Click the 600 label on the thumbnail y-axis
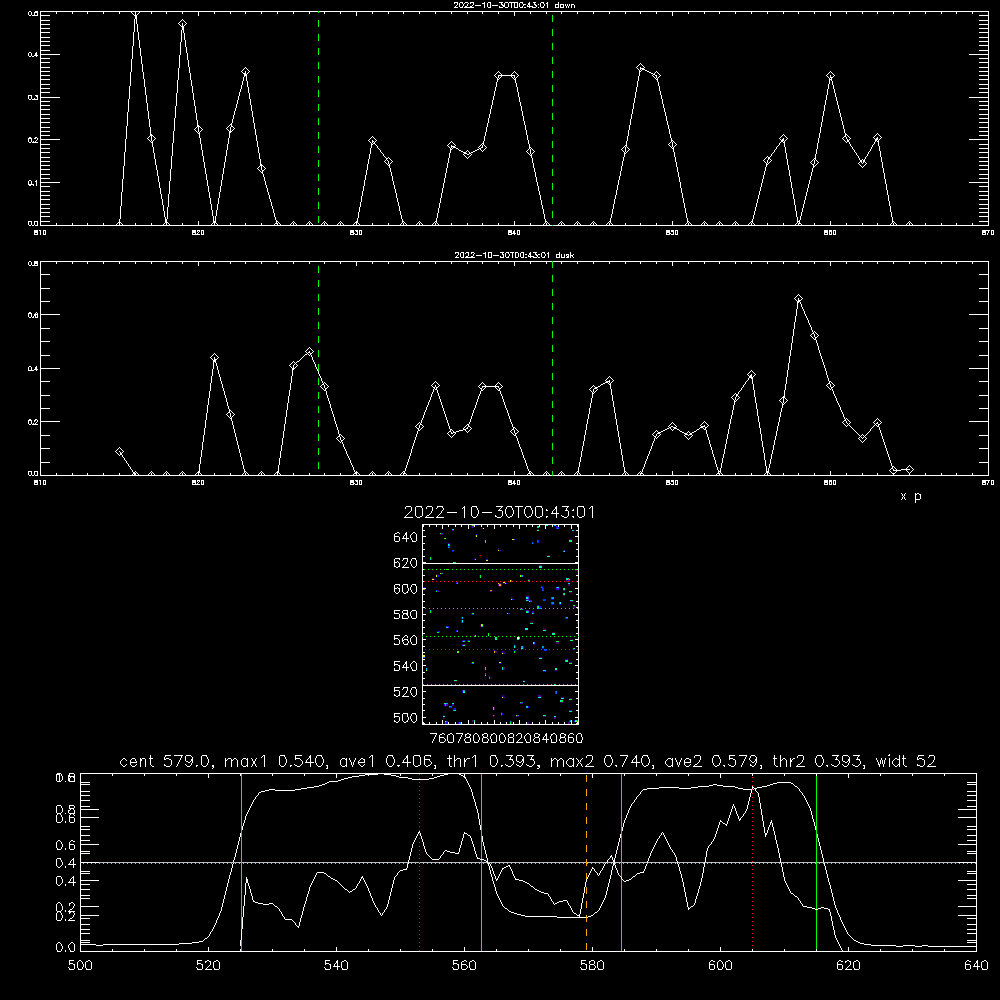1000x1000 pixels. pos(405,589)
